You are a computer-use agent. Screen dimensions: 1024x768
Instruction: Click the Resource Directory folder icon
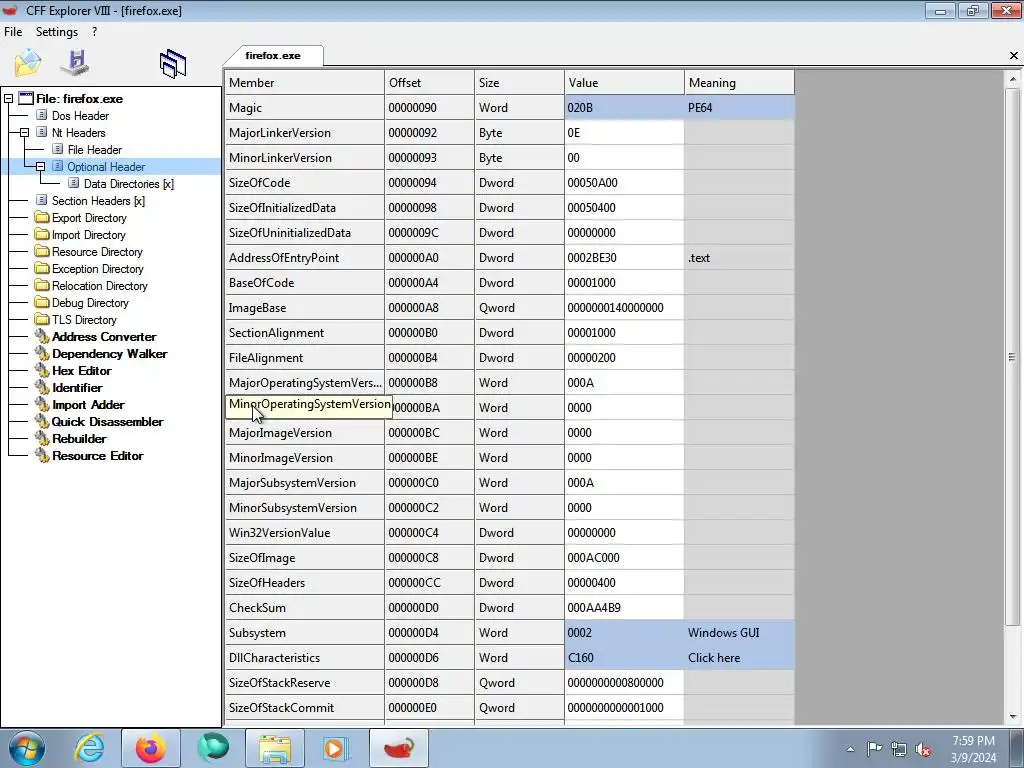click(x=42, y=251)
